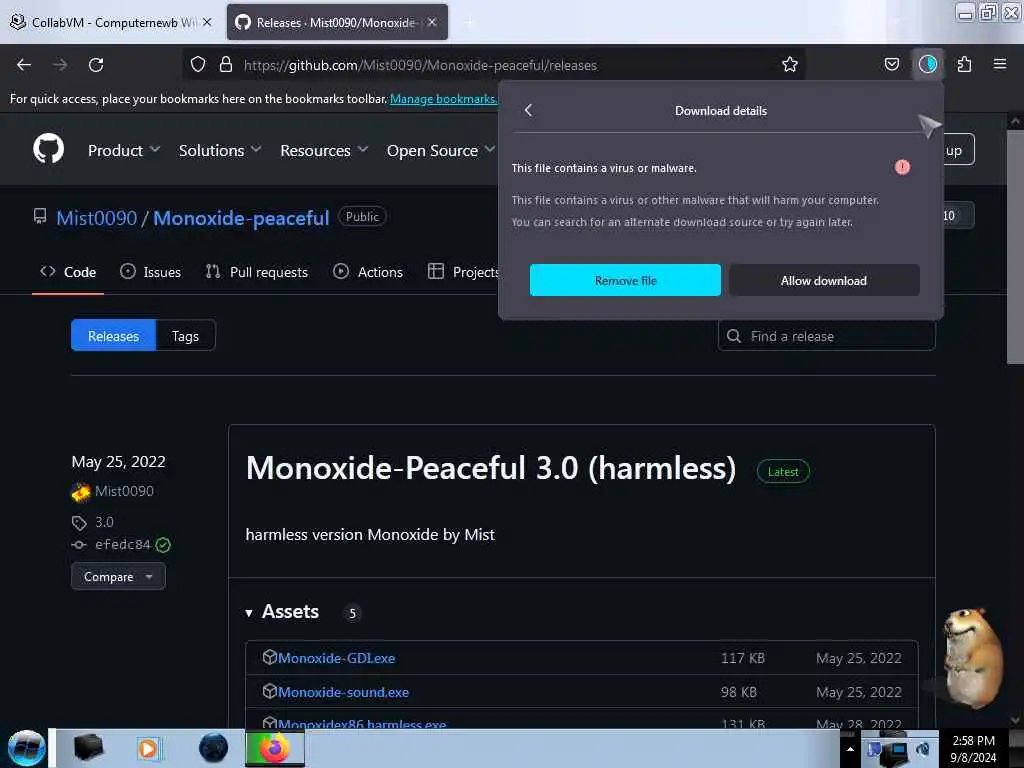The width and height of the screenshot is (1024, 768).
Task: Click Allow download button
Action: pos(824,280)
